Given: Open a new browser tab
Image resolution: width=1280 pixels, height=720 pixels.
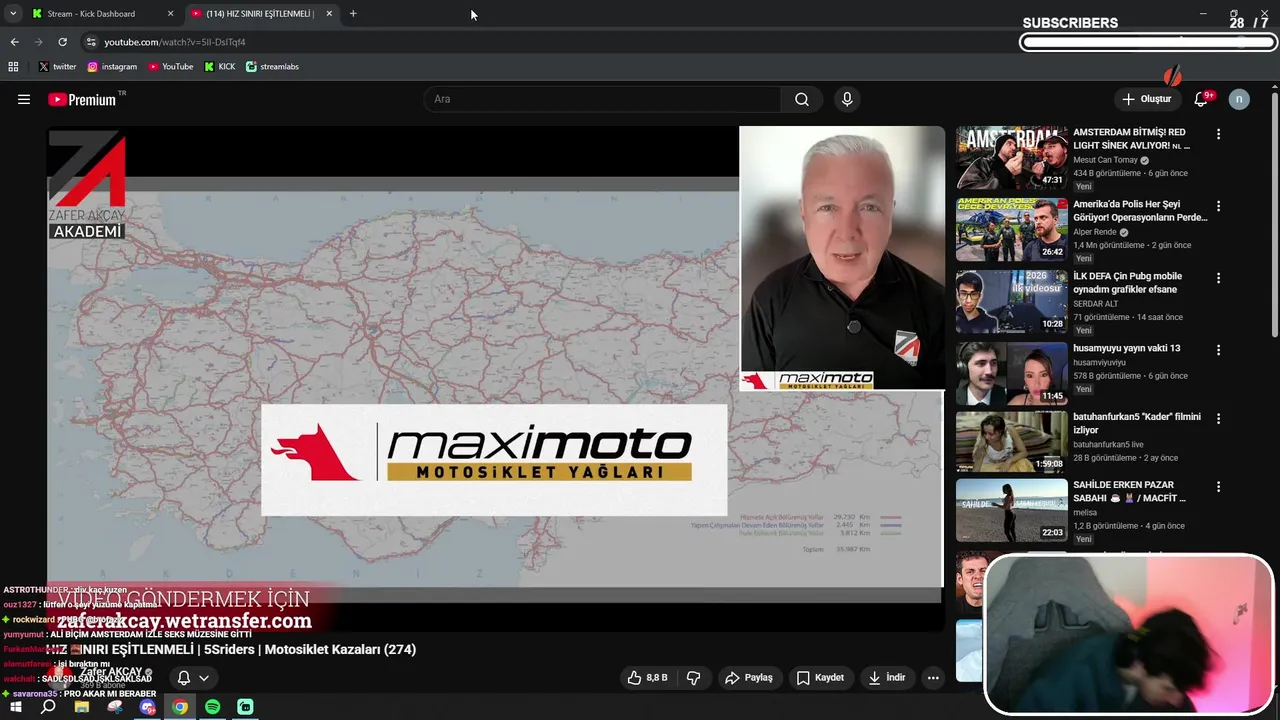Looking at the screenshot, I should click(x=353, y=14).
